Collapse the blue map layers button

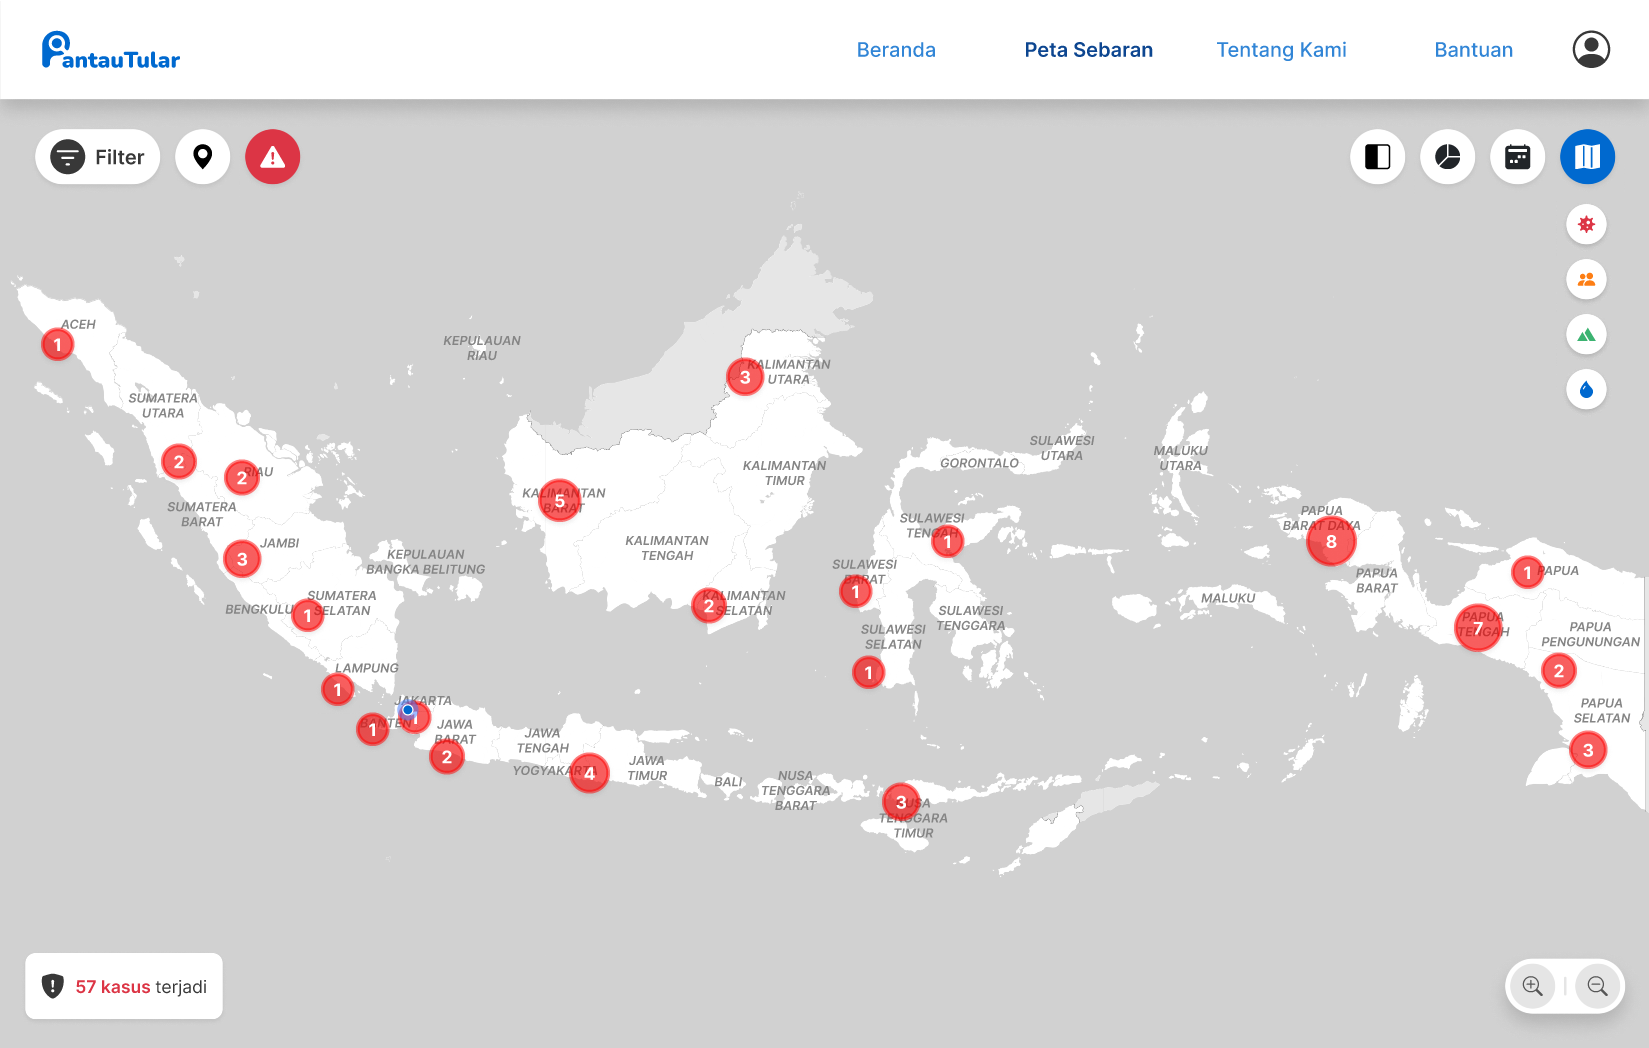[x=1587, y=157]
